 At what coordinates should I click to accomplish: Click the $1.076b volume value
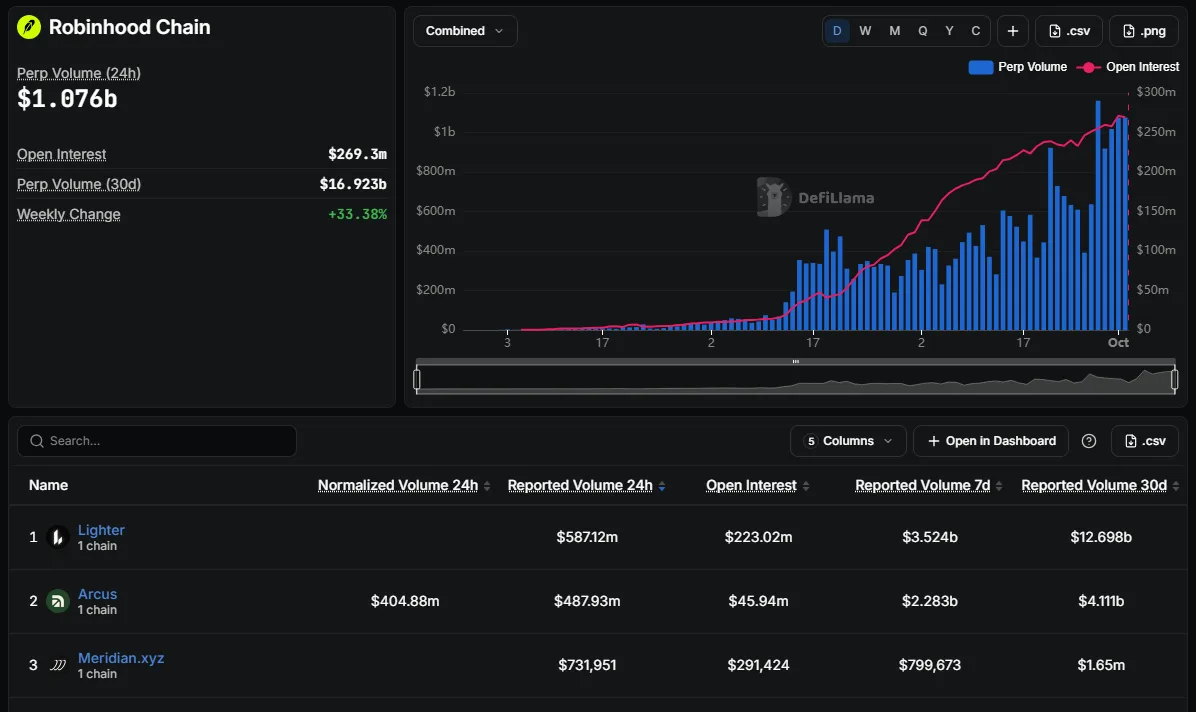(x=67, y=99)
